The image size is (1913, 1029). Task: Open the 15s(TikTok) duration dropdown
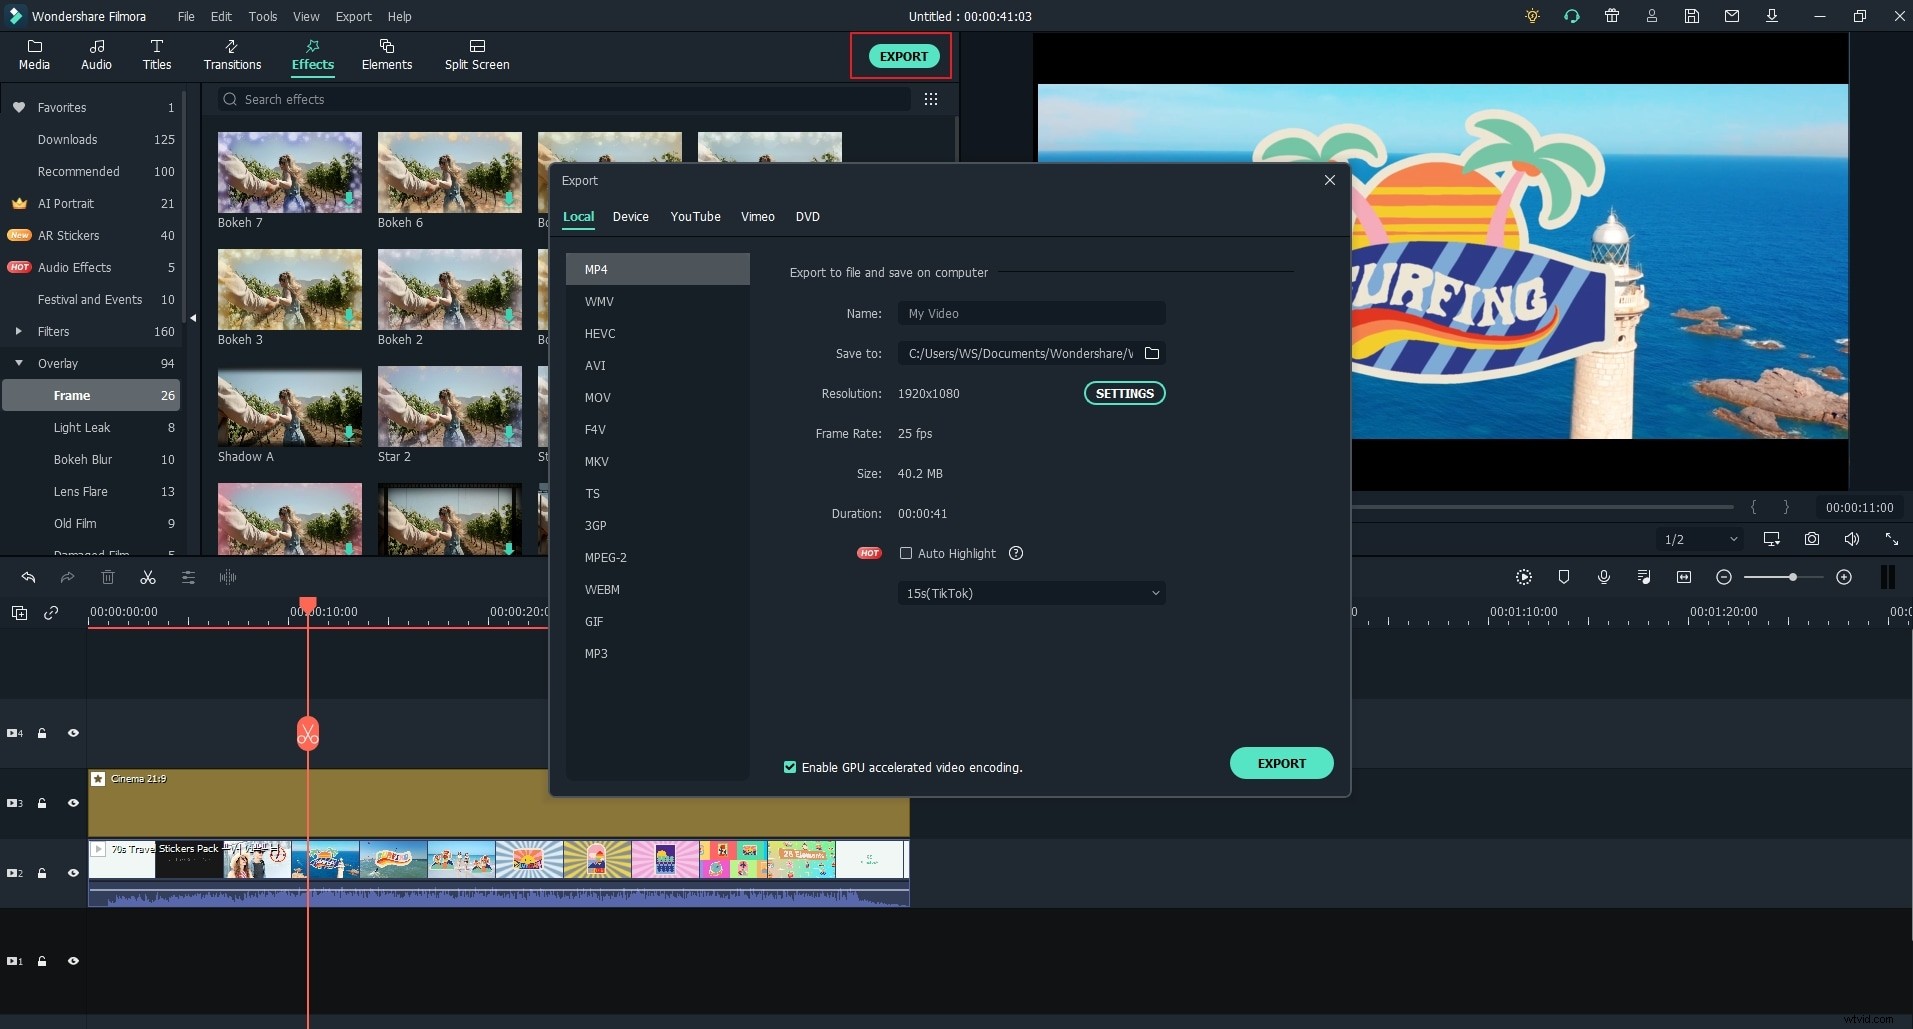1032,593
